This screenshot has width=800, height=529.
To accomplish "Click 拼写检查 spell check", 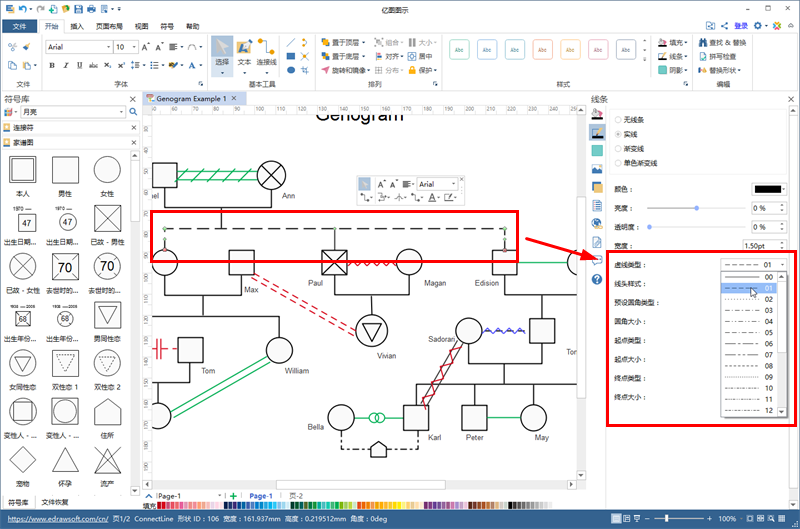I will coord(717,56).
